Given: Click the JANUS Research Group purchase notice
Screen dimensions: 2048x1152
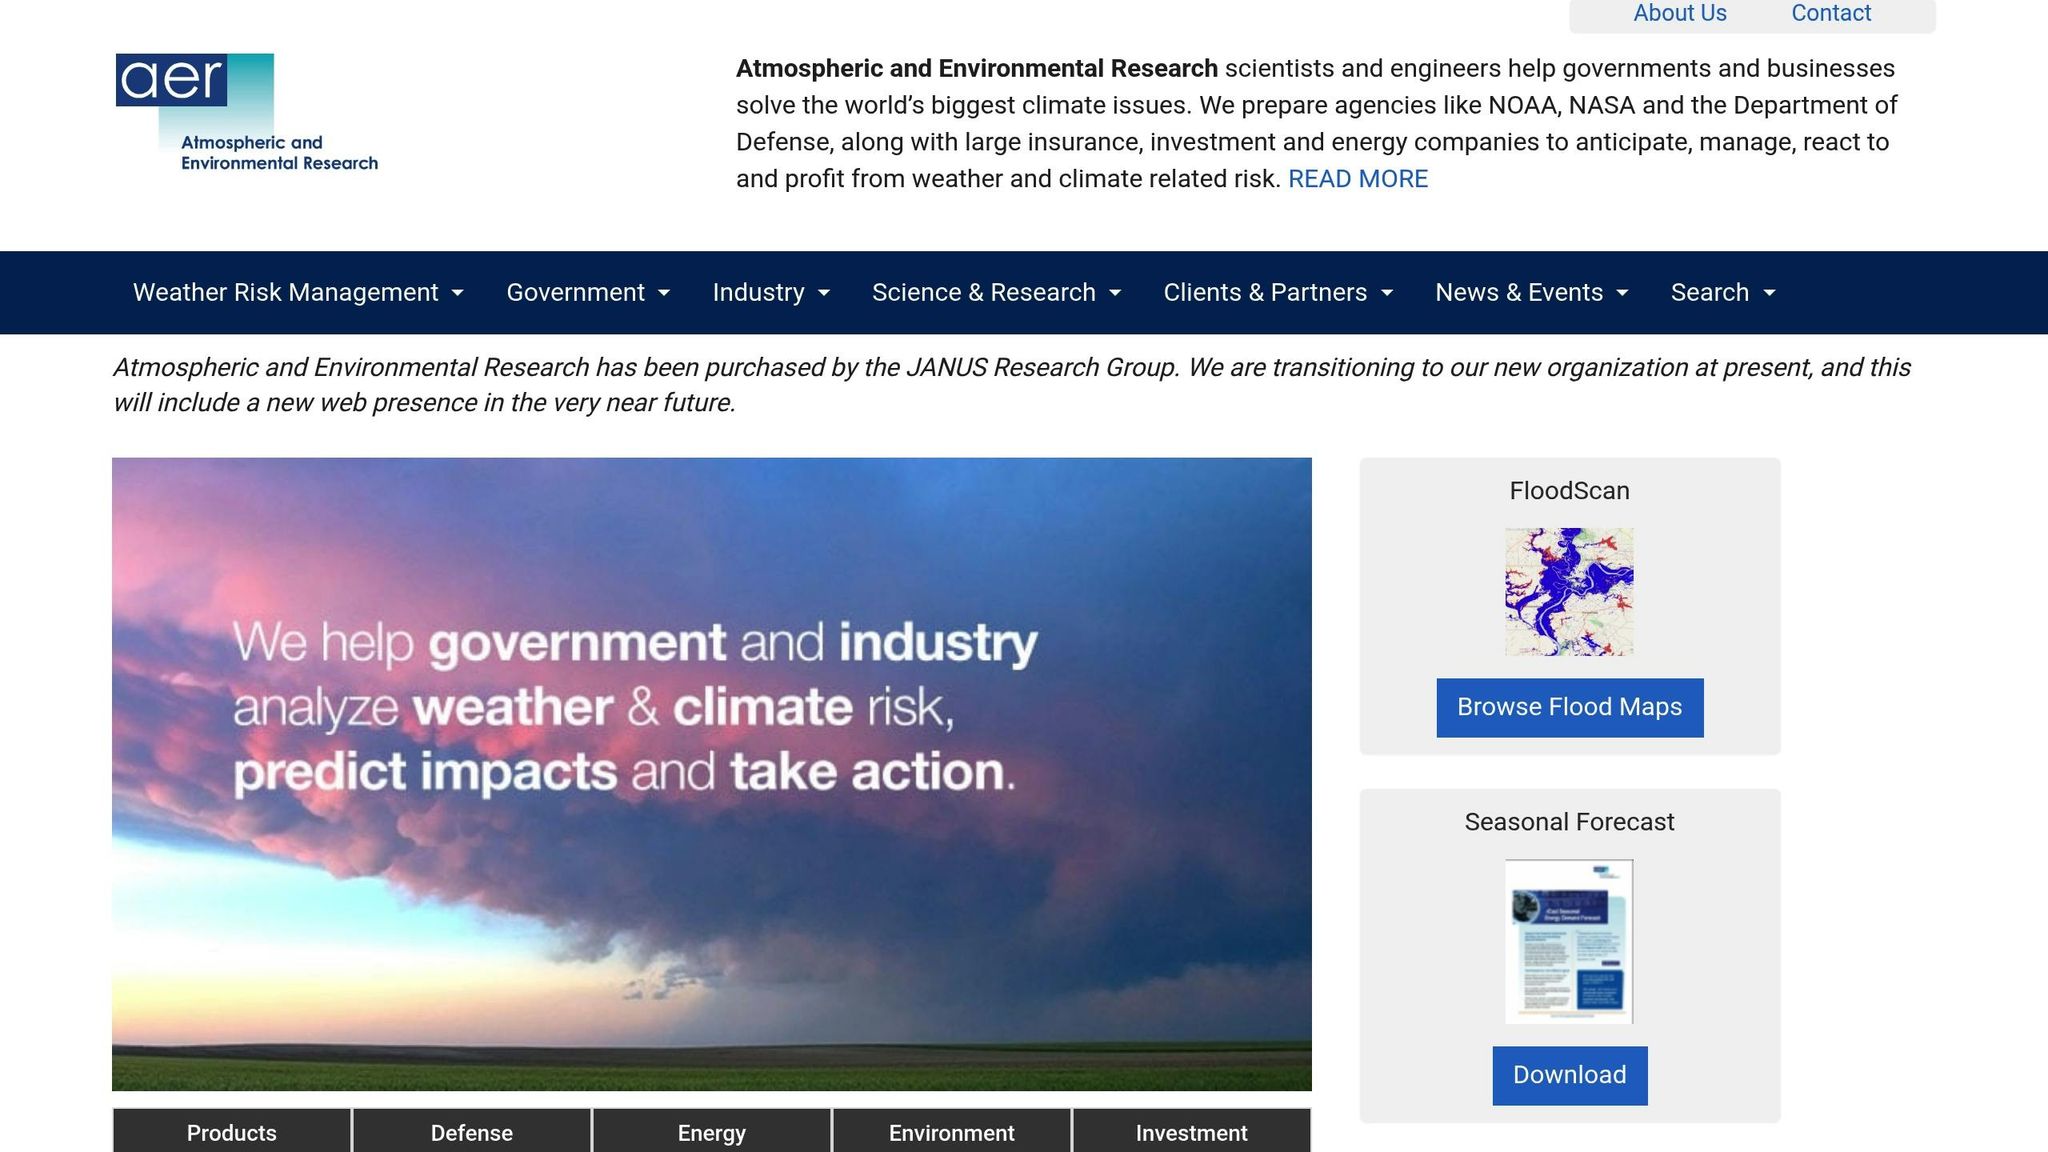Looking at the screenshot, I should [x=1011, y=385].
